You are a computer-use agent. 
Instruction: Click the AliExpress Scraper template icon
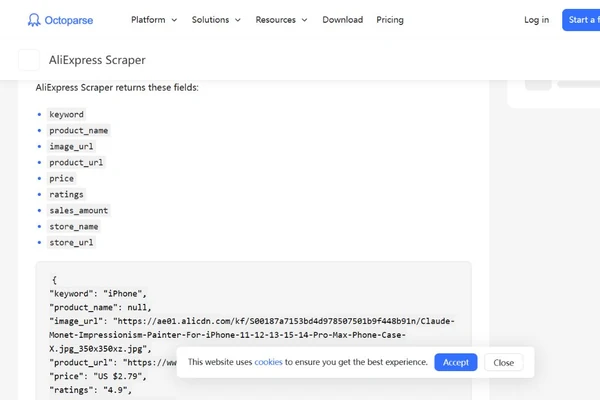29,60
